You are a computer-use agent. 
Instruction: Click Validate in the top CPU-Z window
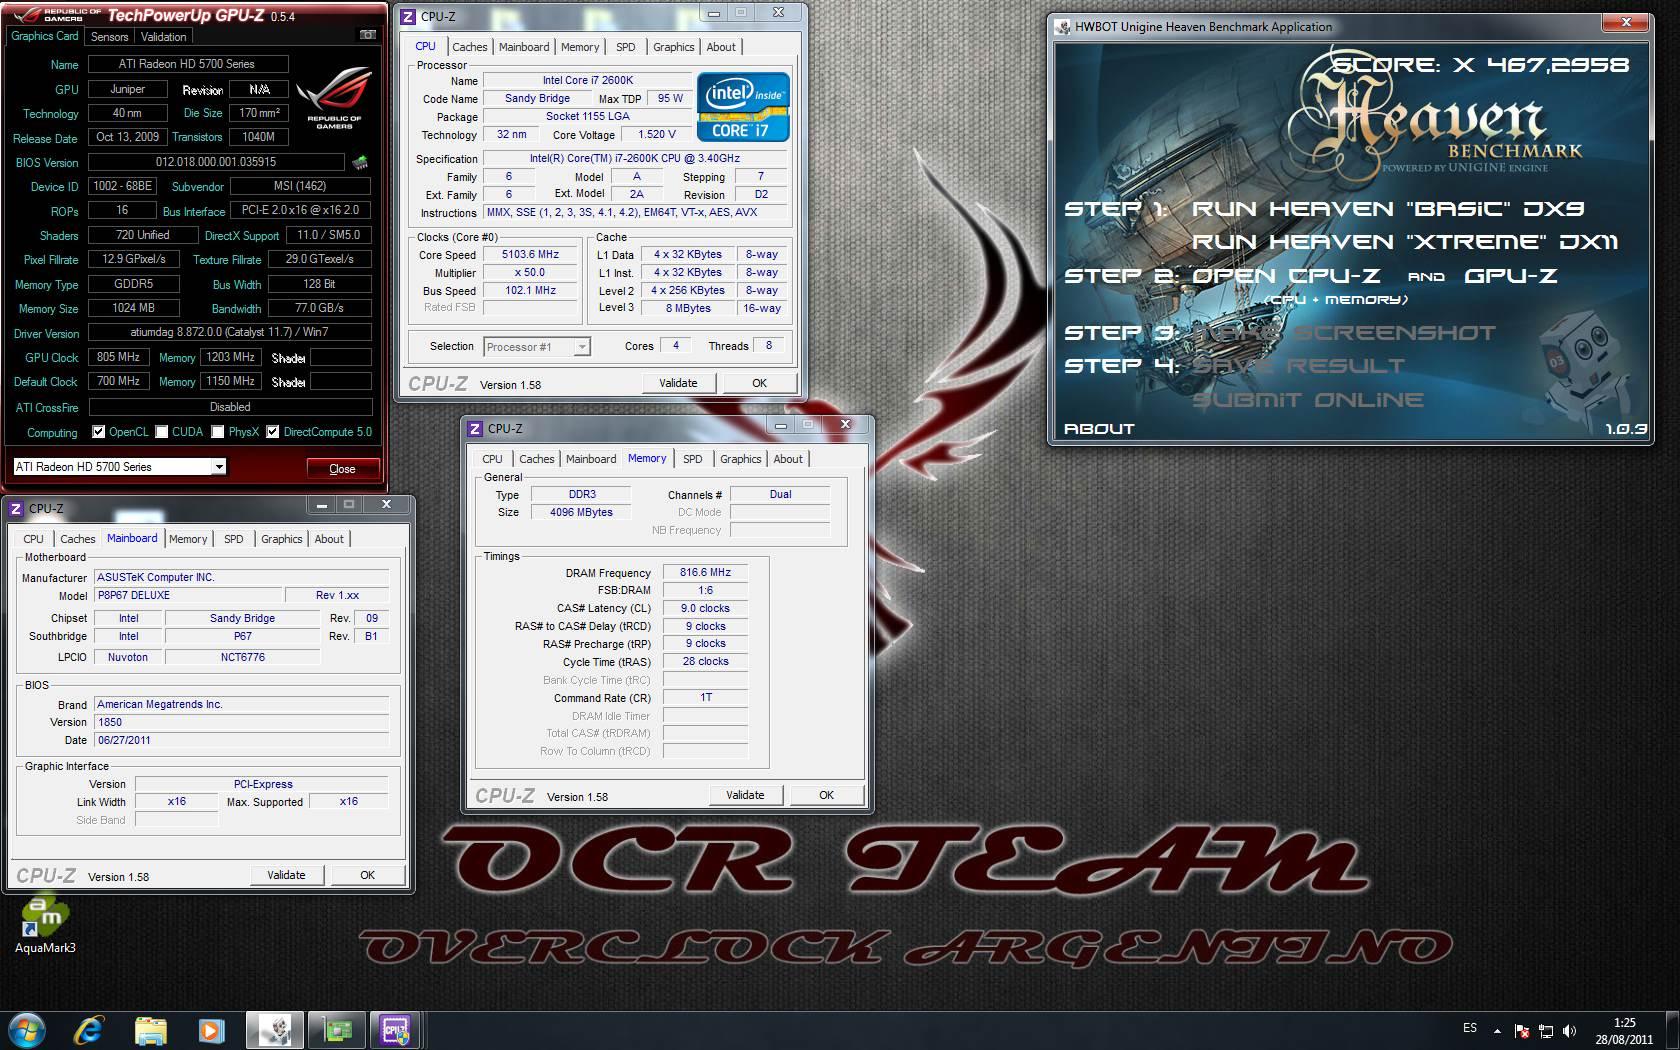[x=678, y=383]
